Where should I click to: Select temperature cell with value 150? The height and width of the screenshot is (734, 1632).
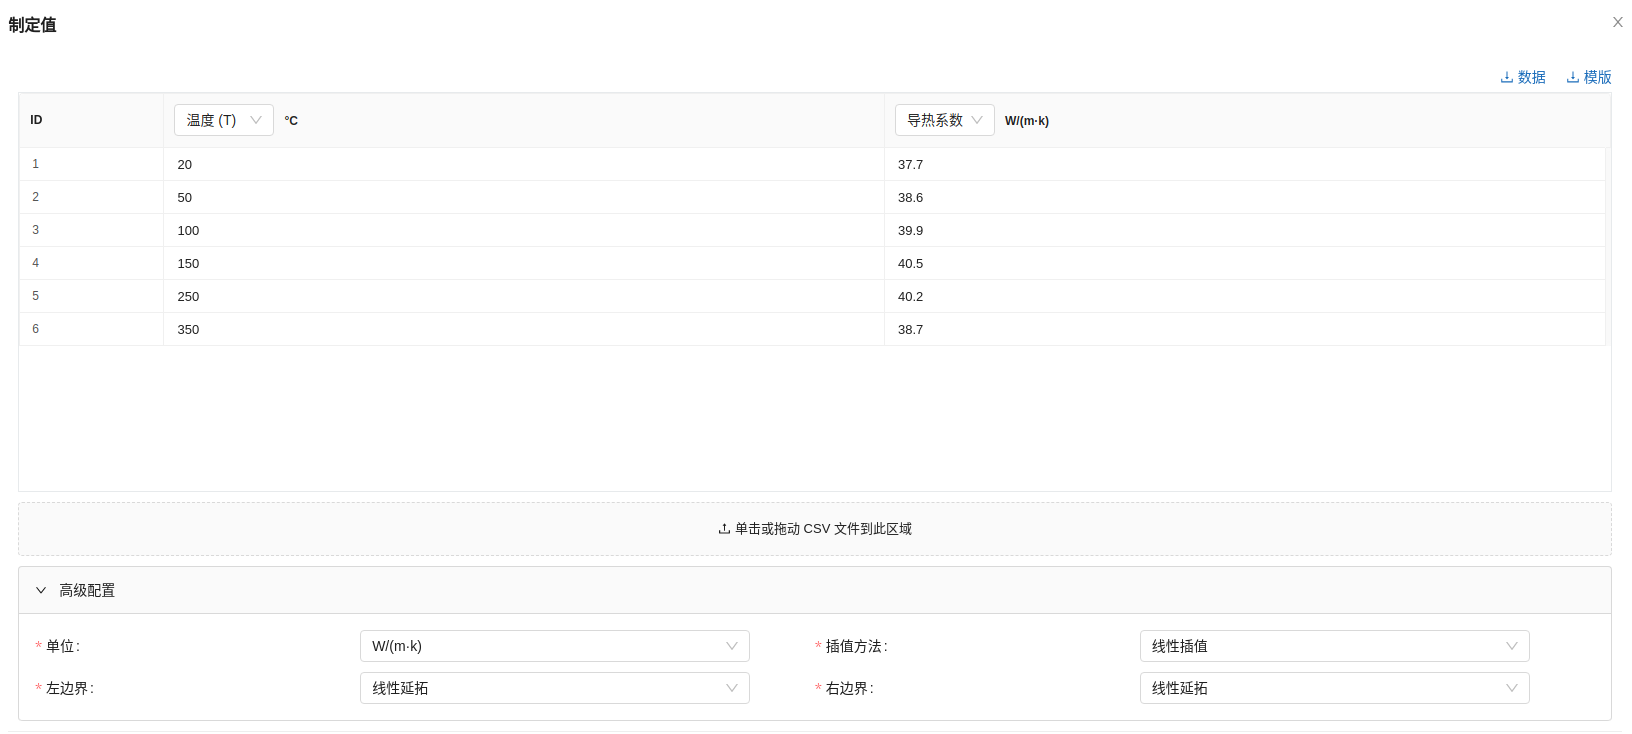pos(524,263)
